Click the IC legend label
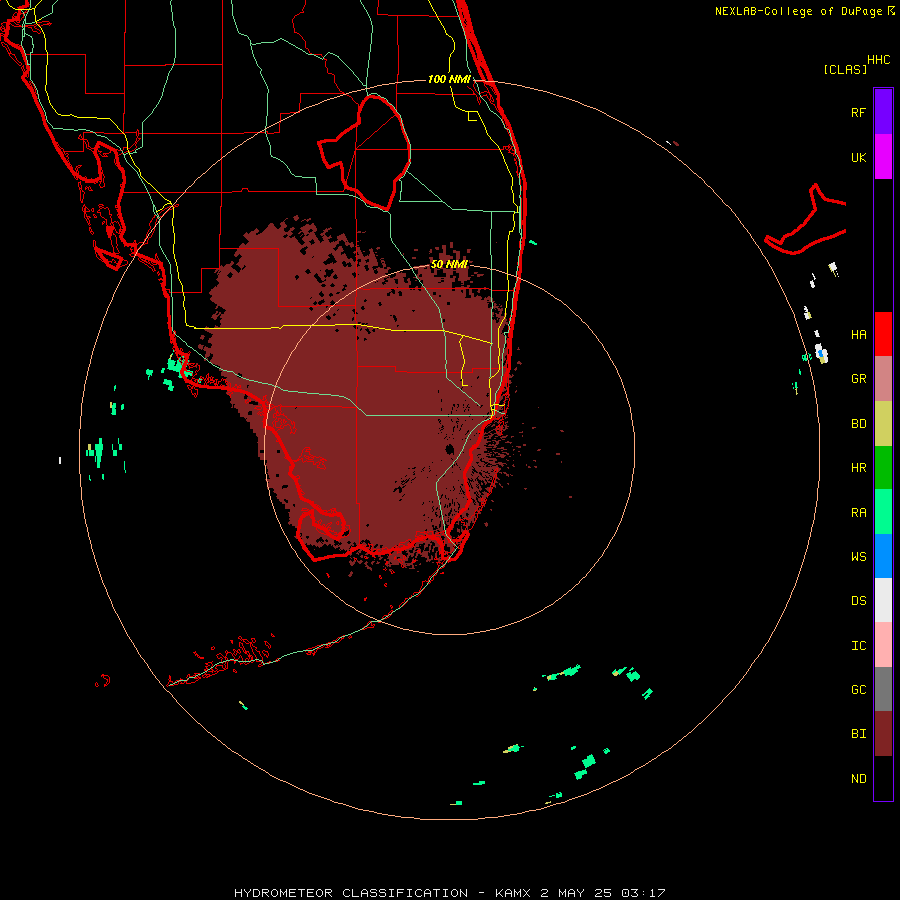 858,645
